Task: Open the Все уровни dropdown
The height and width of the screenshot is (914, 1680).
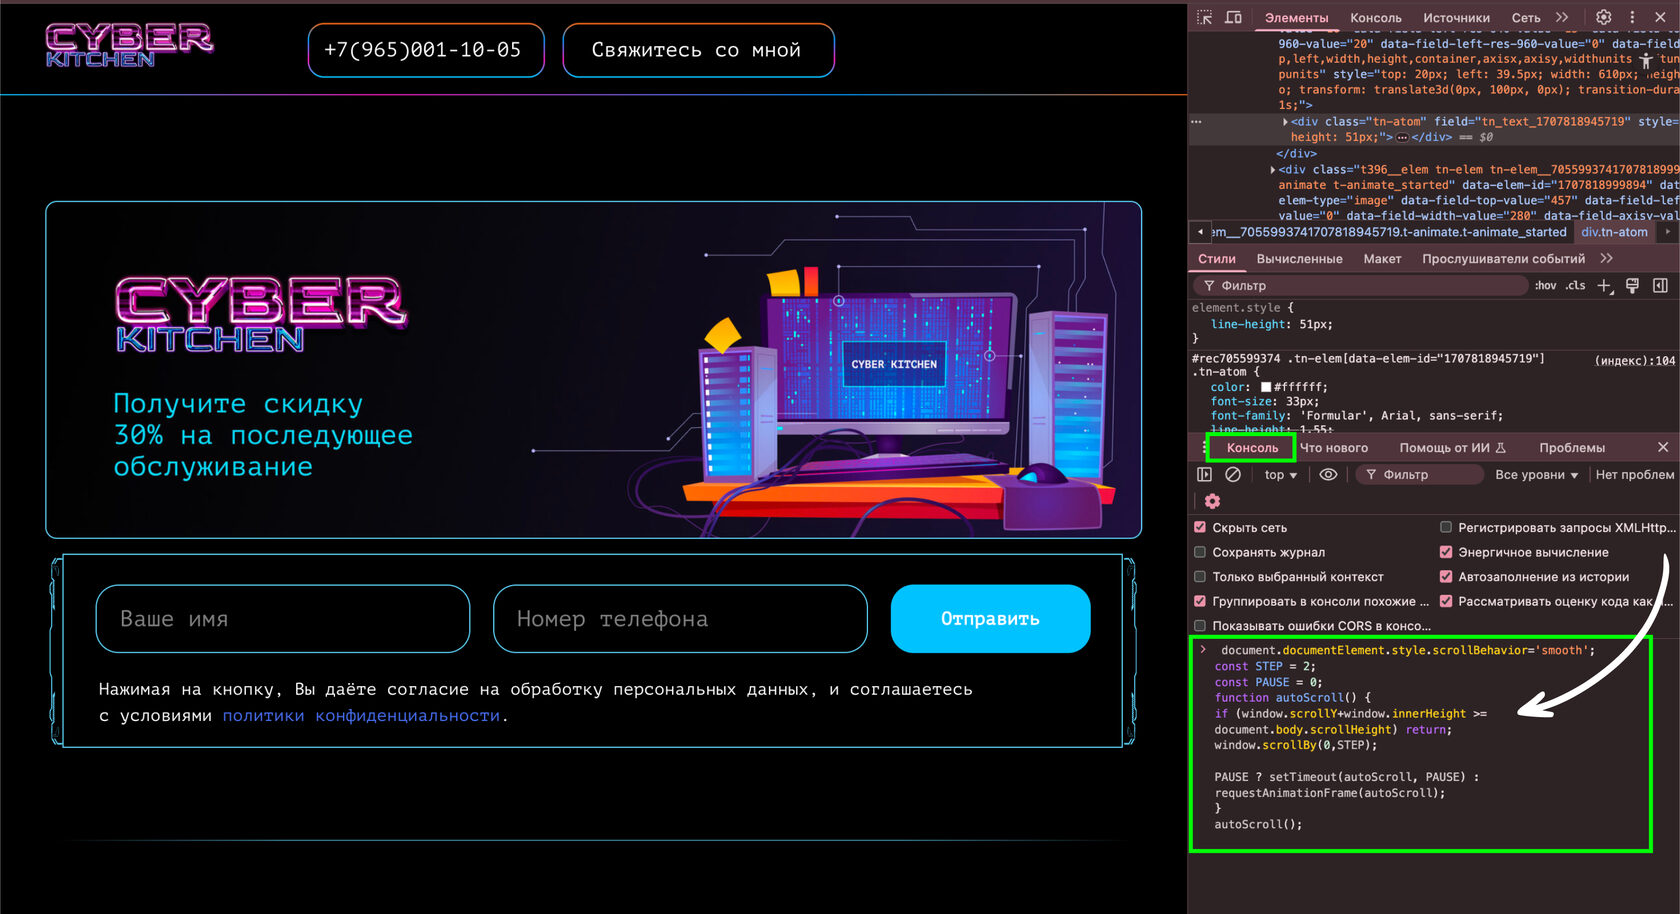Action: click(1536, 475)
